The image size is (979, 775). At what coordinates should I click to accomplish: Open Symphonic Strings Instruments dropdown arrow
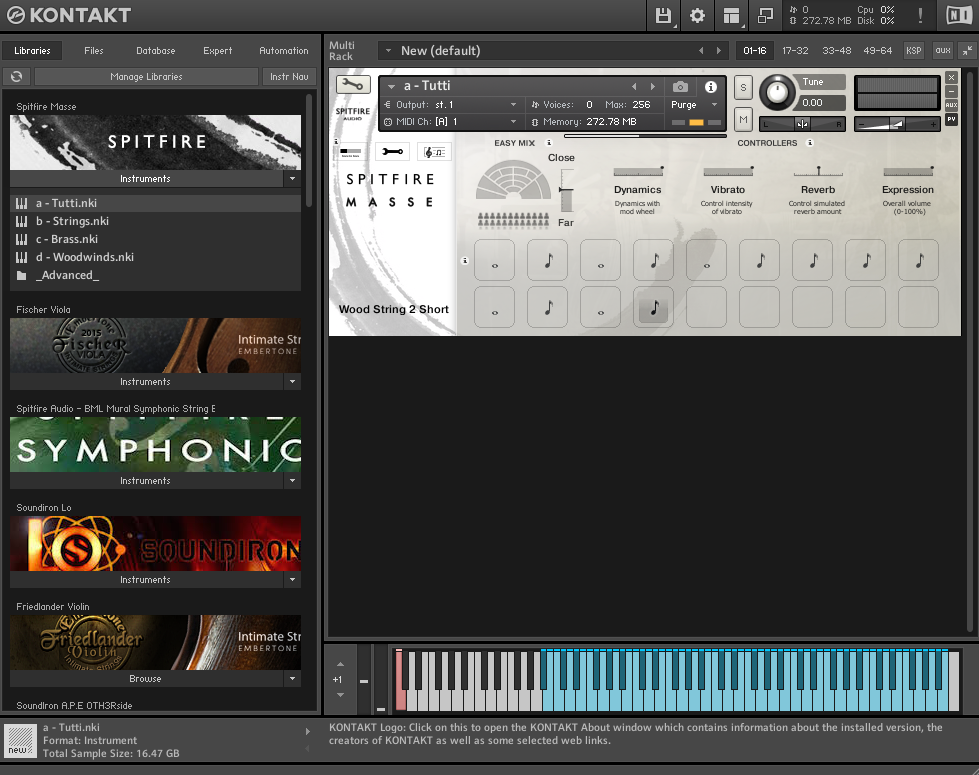tap(292, 481)
